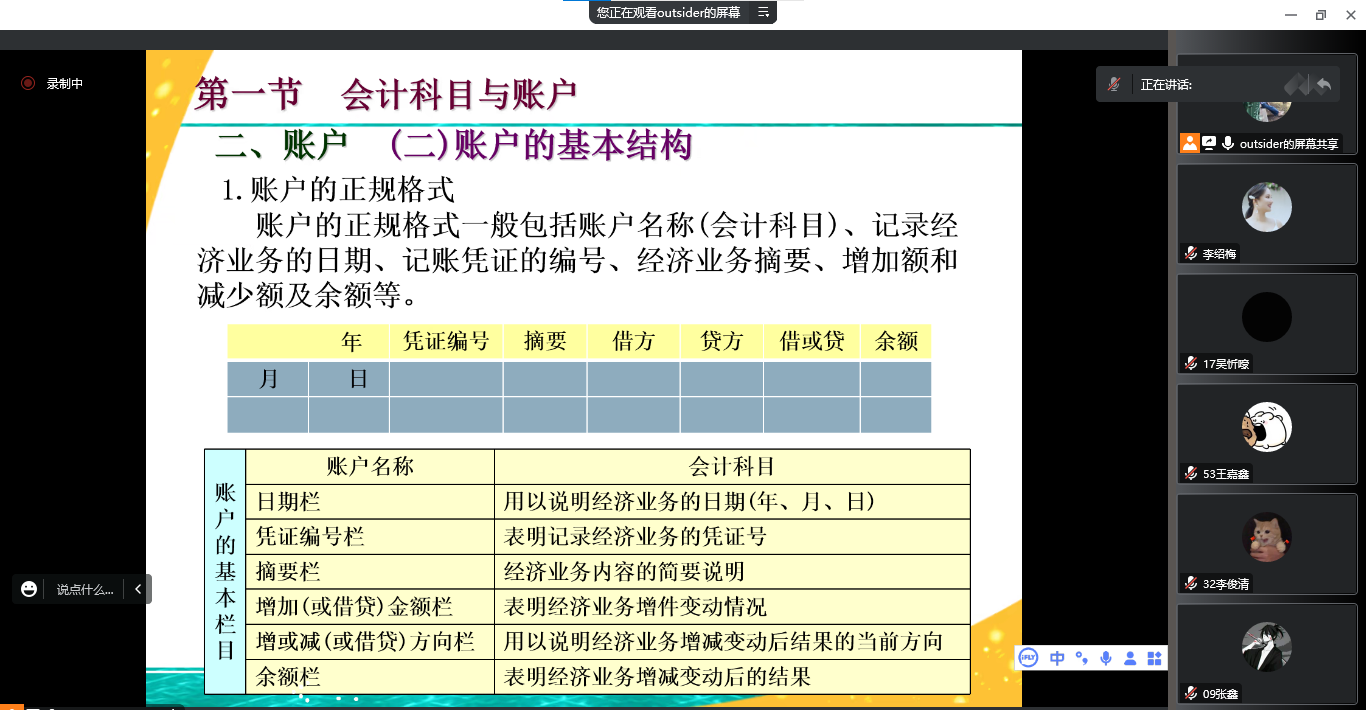Screen dimensions: 1366x710
Task: Open the iFLY user account icon
Action: point(1130,658)
